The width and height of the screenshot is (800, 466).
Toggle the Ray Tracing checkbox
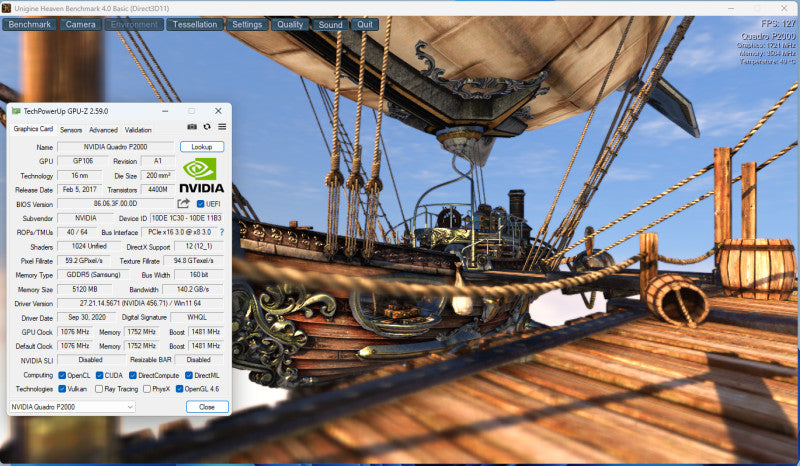99,389
